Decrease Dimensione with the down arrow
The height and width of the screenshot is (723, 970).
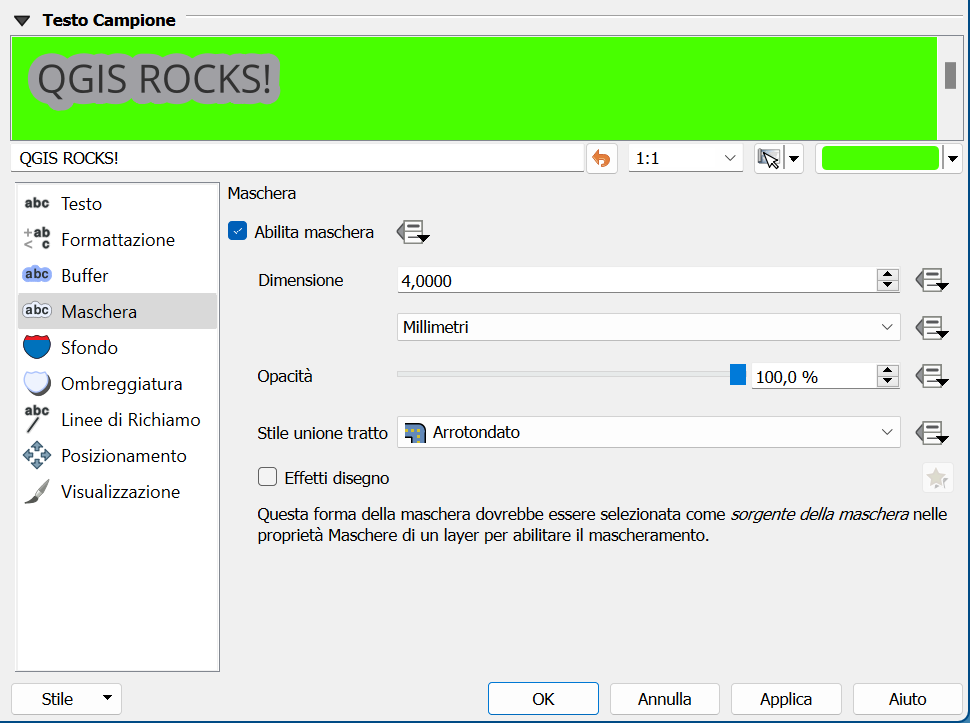pos(888,286)
